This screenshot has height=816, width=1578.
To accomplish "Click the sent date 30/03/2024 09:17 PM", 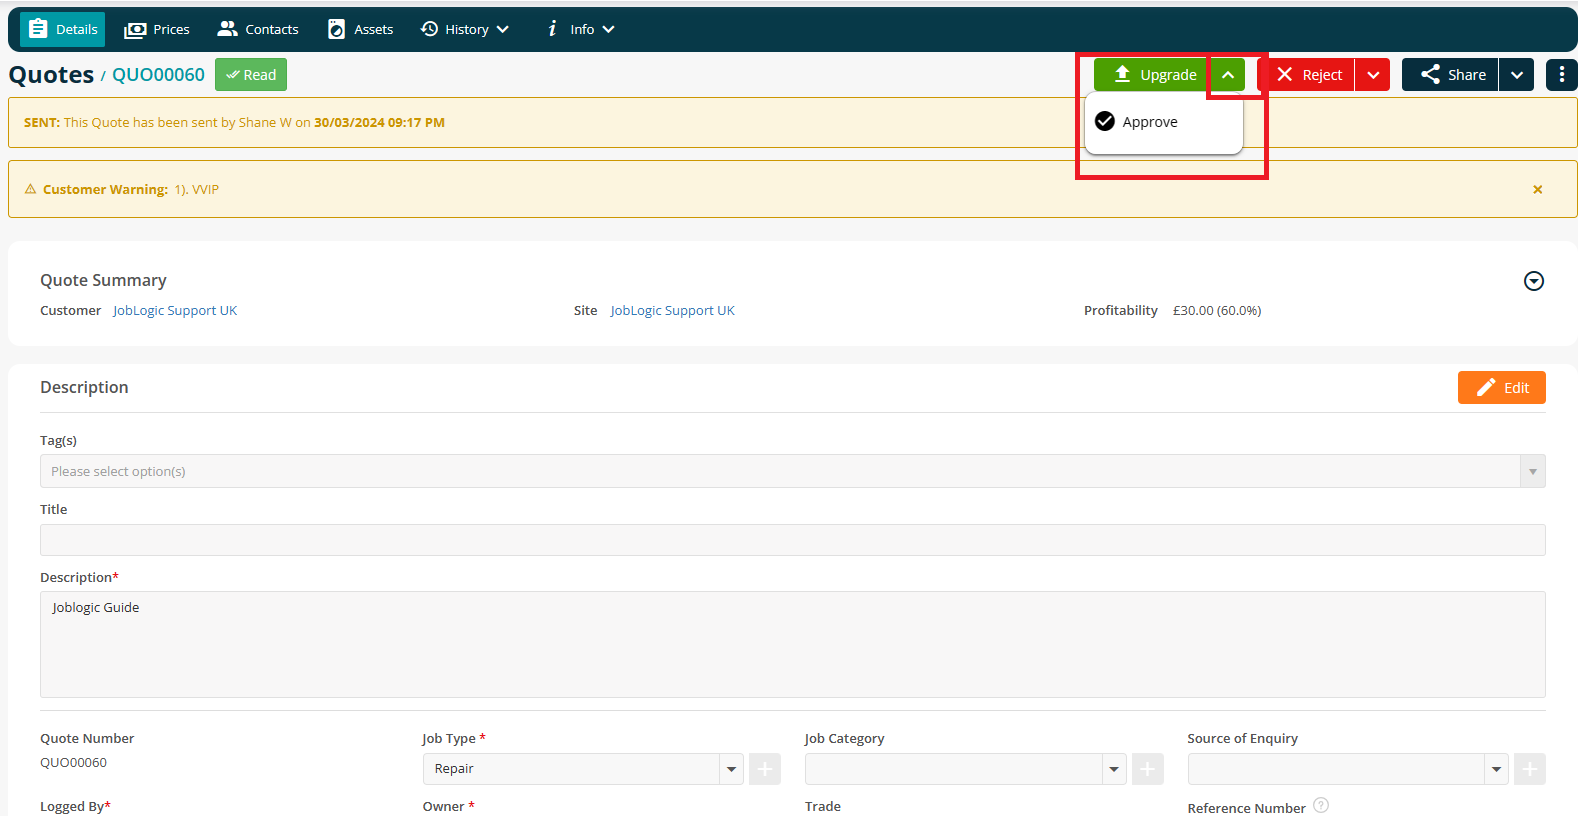I will [379, 123].
